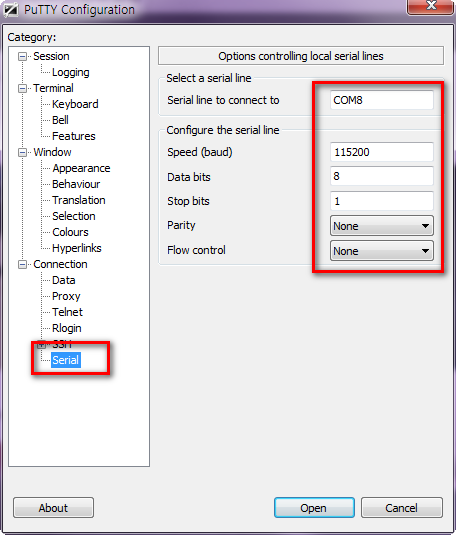Collapse the Window tree node

click(22, 152)
